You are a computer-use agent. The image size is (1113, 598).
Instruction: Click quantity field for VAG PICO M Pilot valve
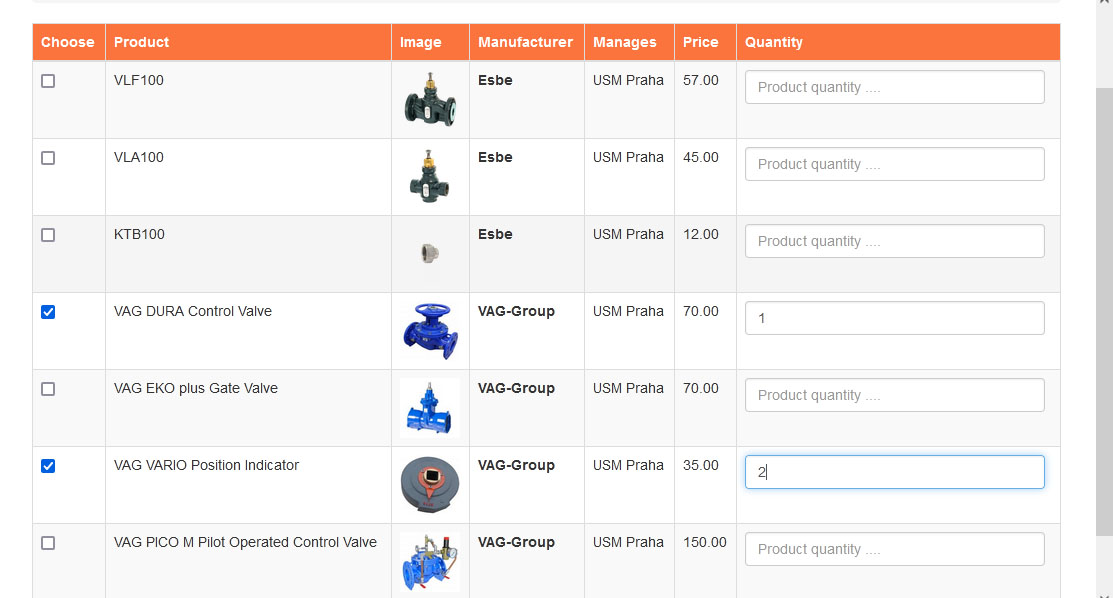[x=894, y=549]
